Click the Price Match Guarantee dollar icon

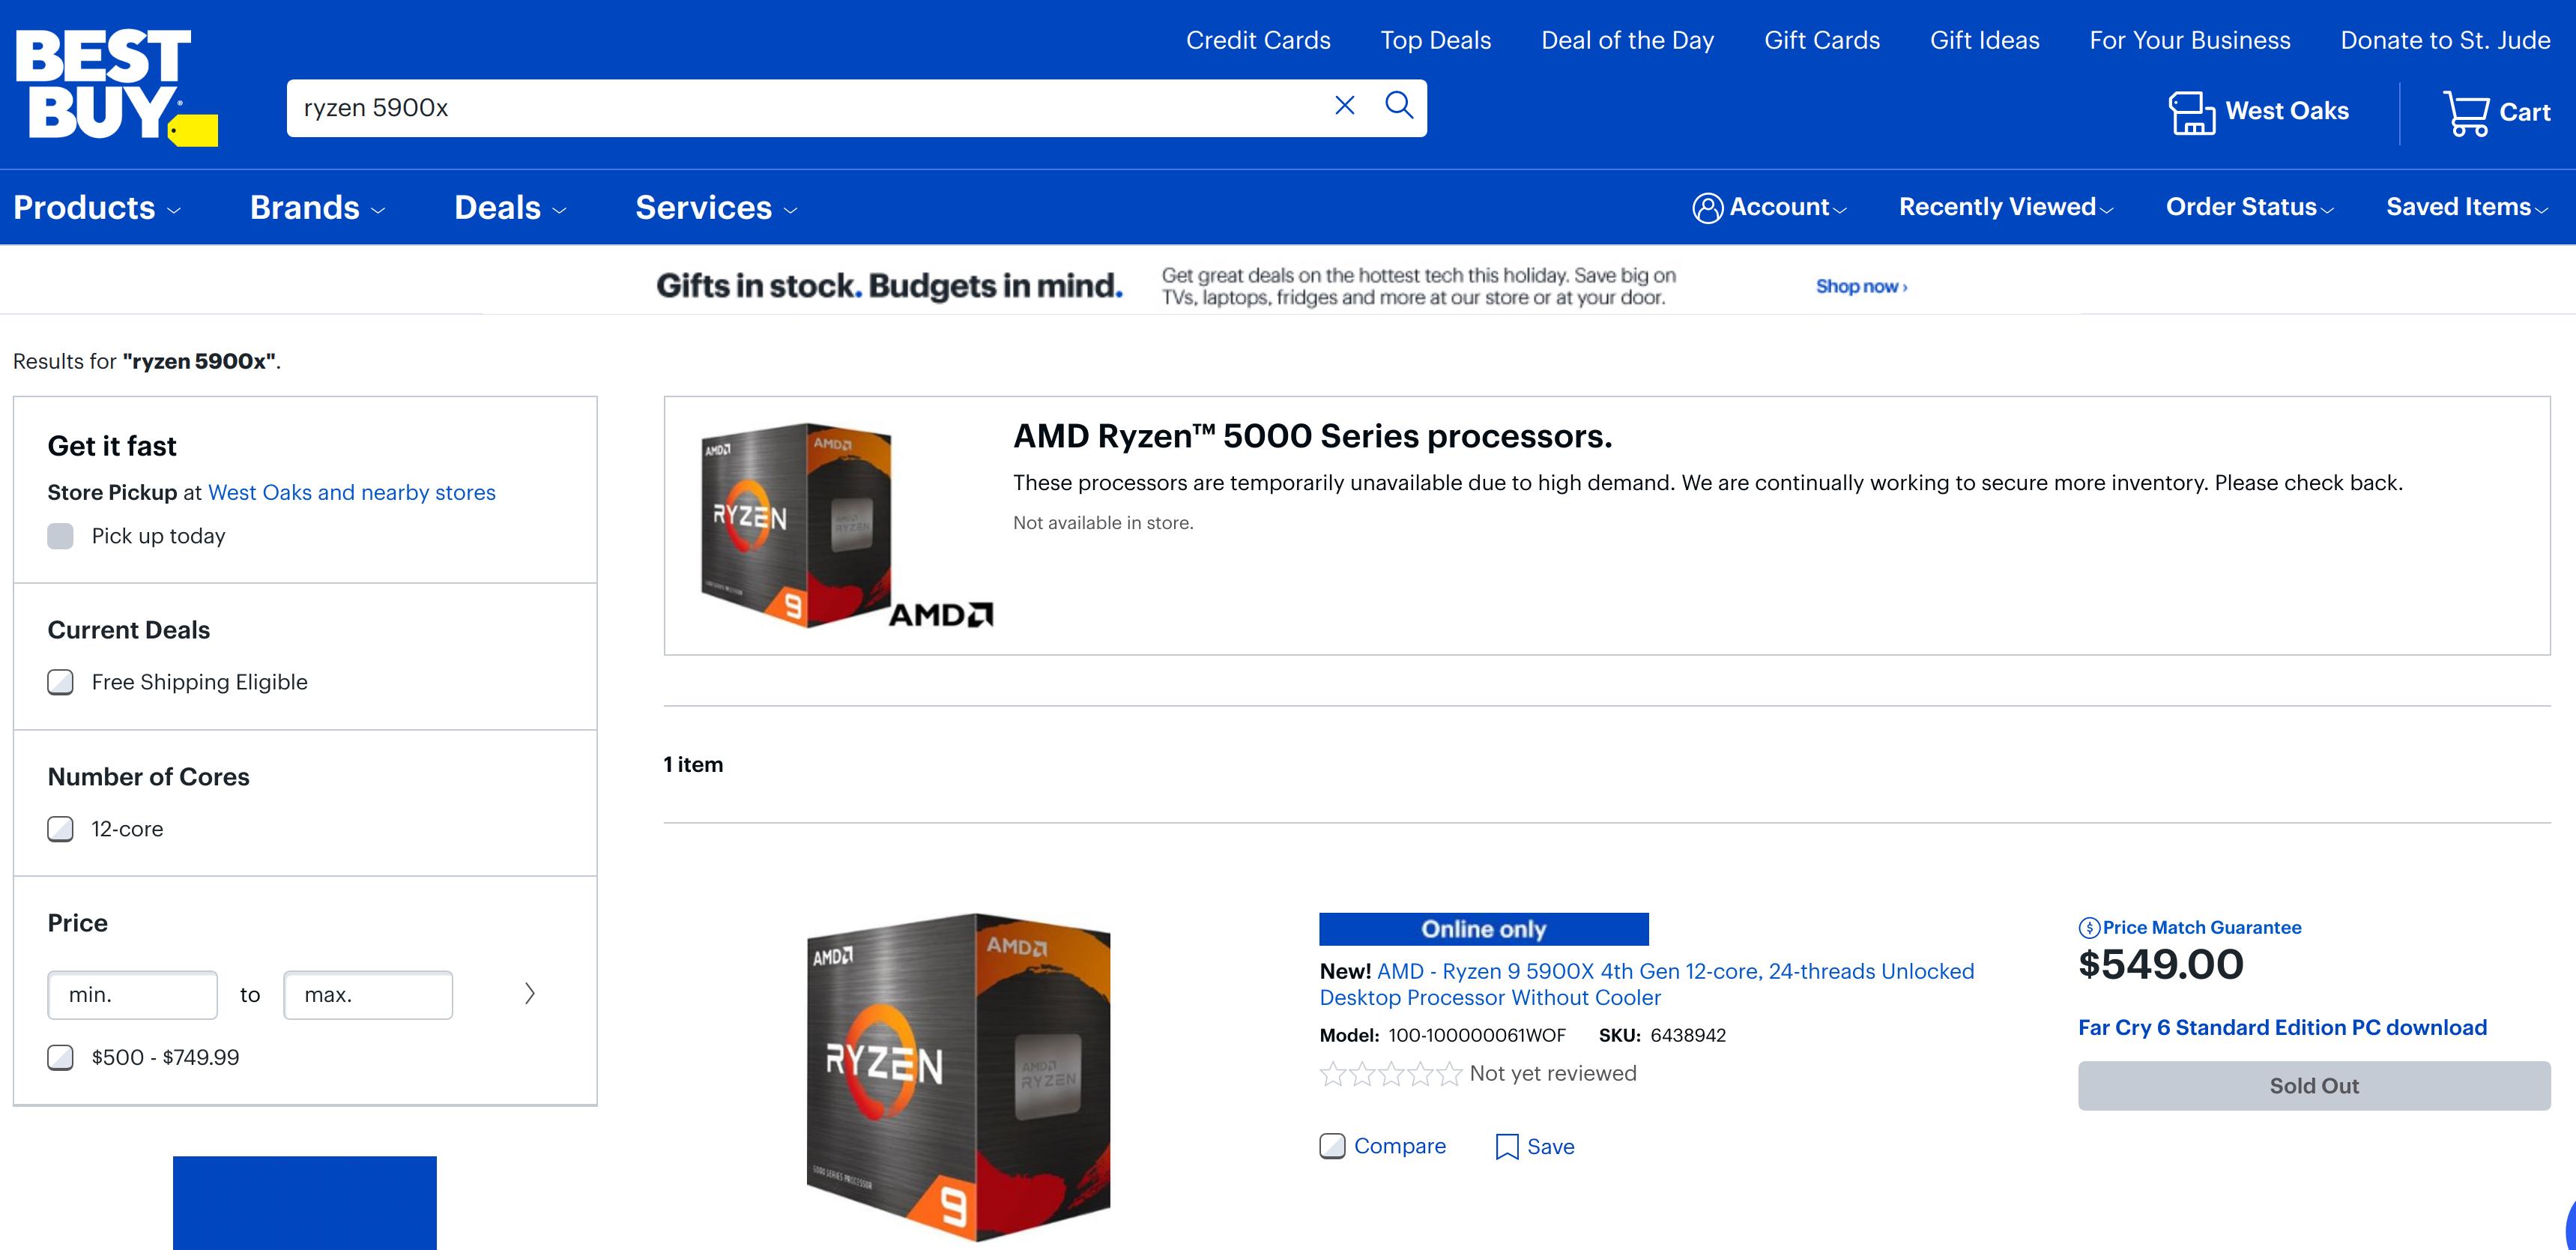(x=2089, y=928)
